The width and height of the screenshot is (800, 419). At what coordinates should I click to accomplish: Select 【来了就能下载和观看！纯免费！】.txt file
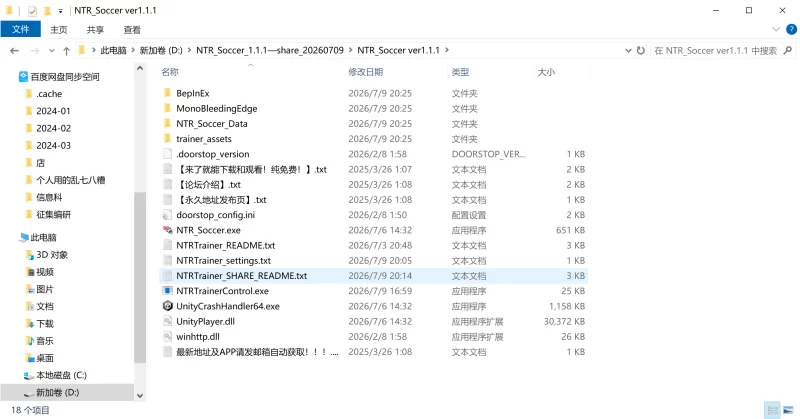[252, 169]
